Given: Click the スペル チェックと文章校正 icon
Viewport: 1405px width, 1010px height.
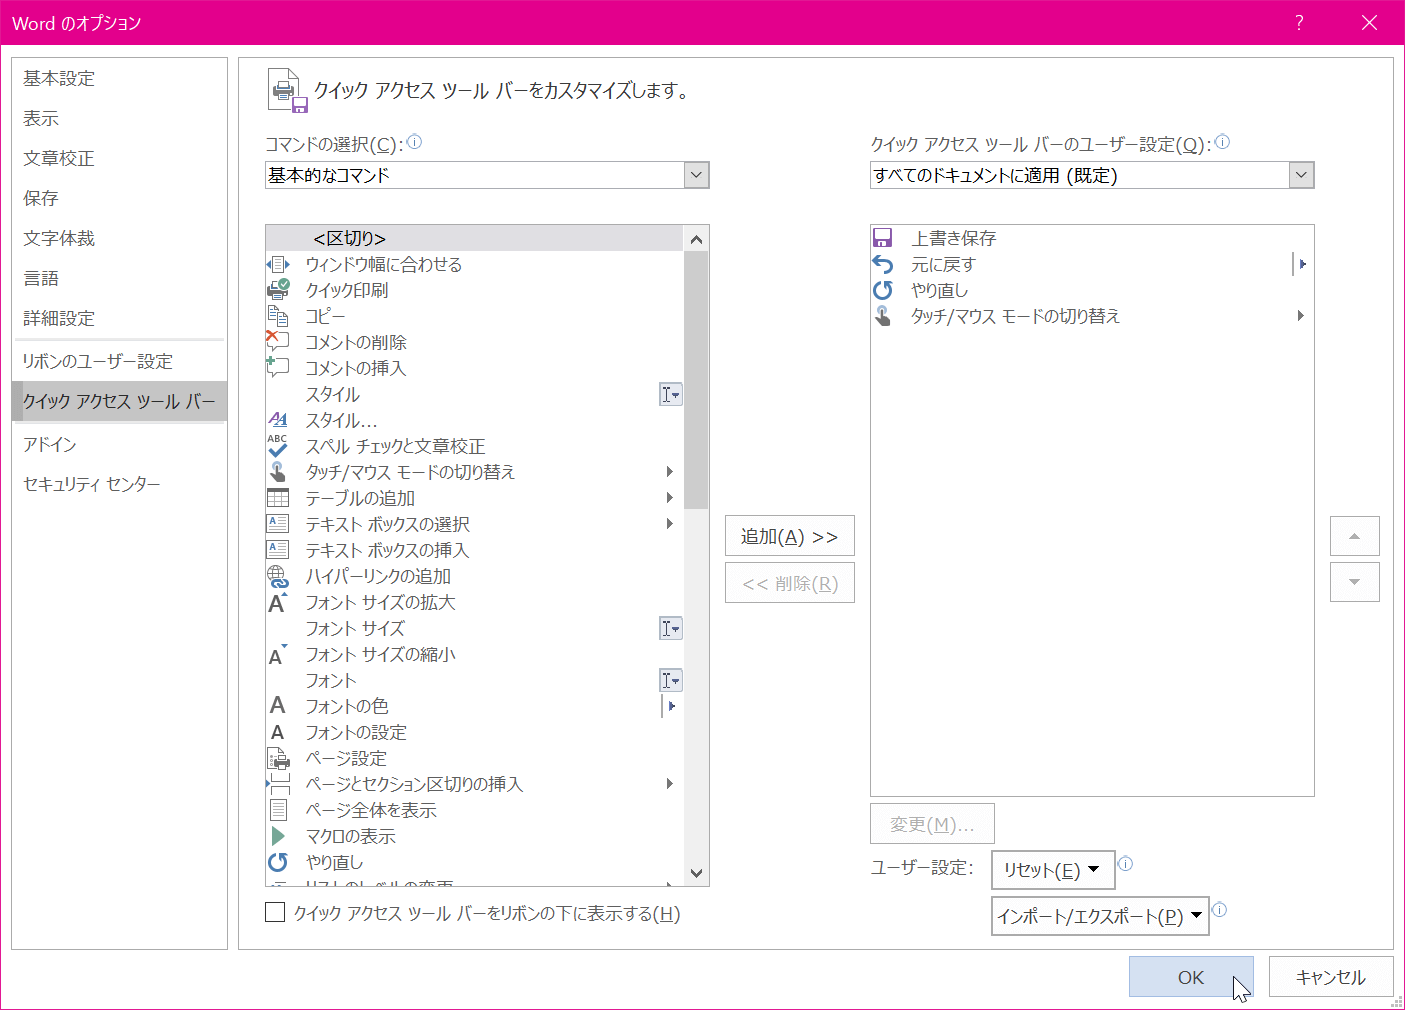Looking at the screenshot, I should click(278, 446).
